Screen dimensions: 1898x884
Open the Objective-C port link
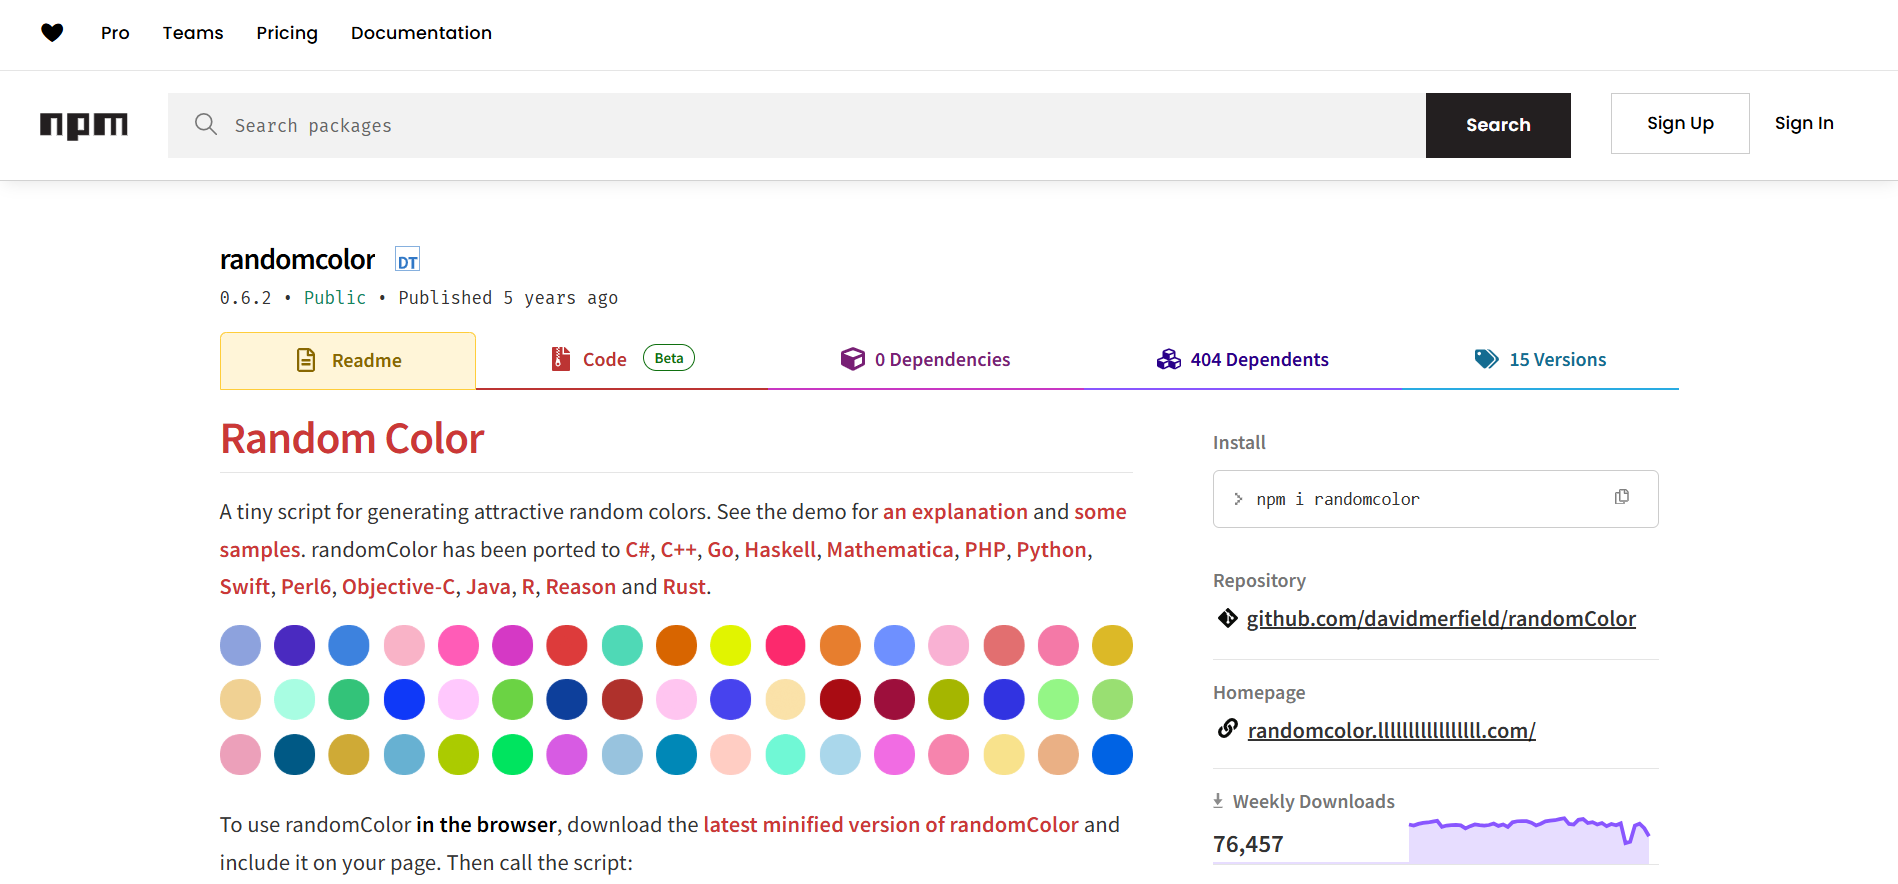point(398,587)
